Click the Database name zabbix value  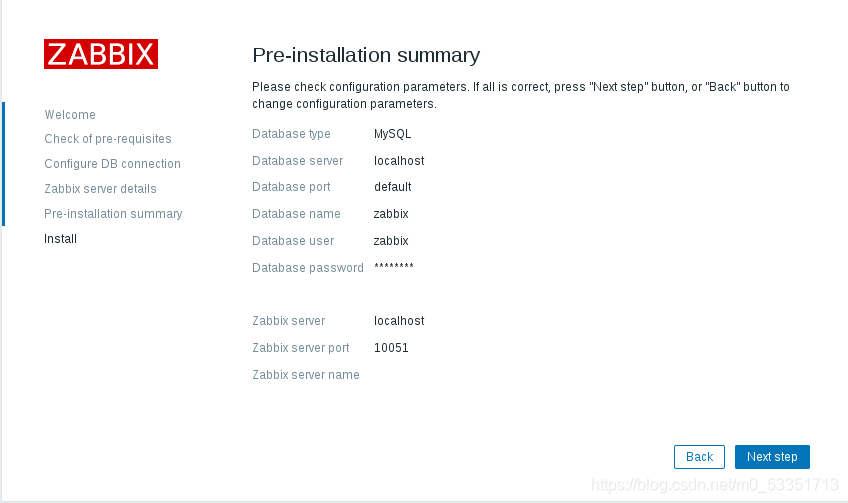(391, 214)
